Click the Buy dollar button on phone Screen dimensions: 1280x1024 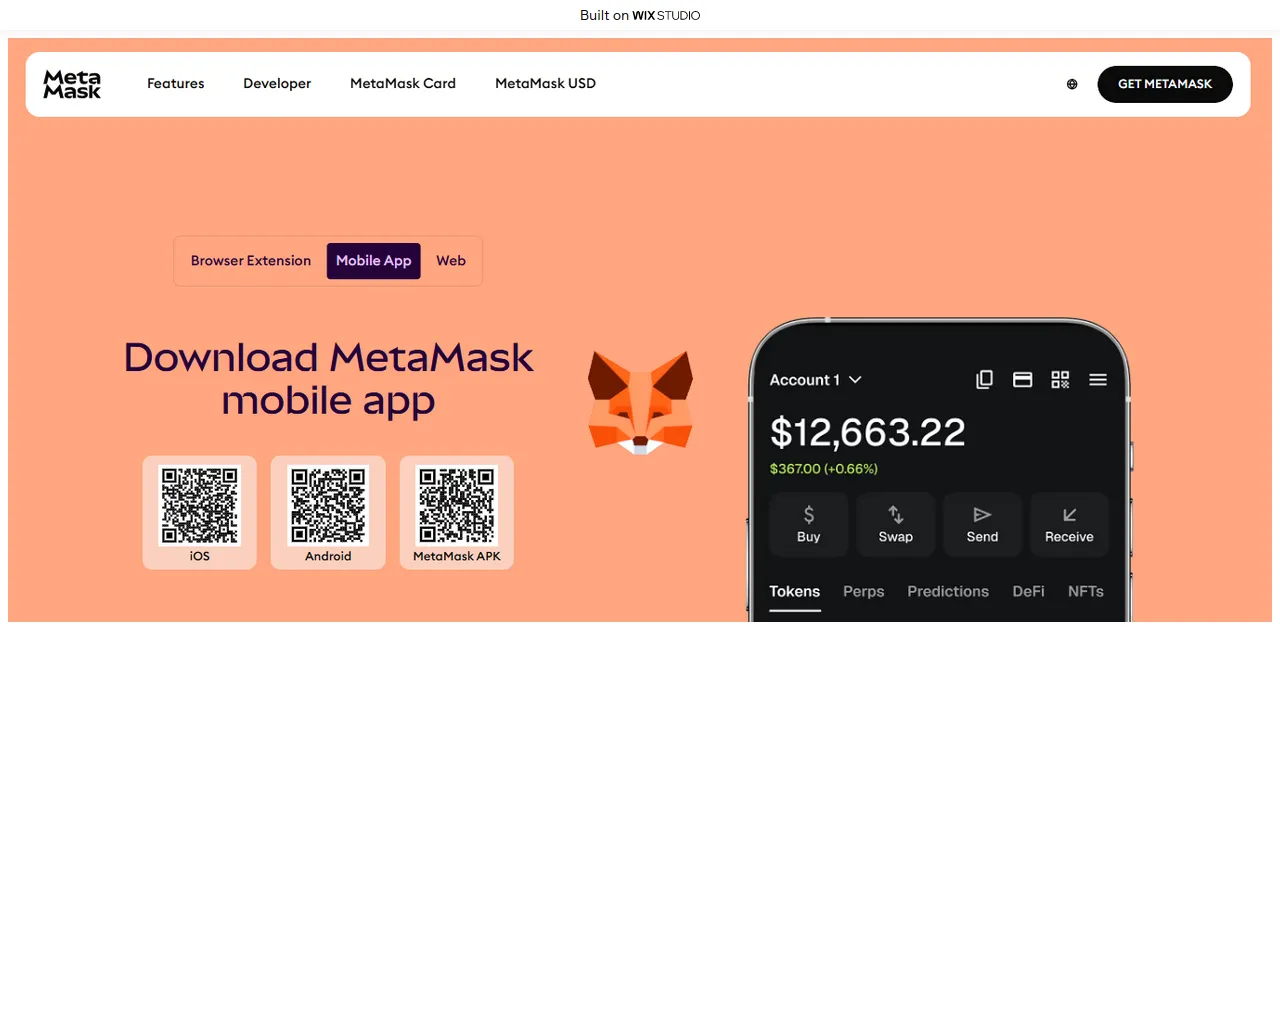click(809, 524)
